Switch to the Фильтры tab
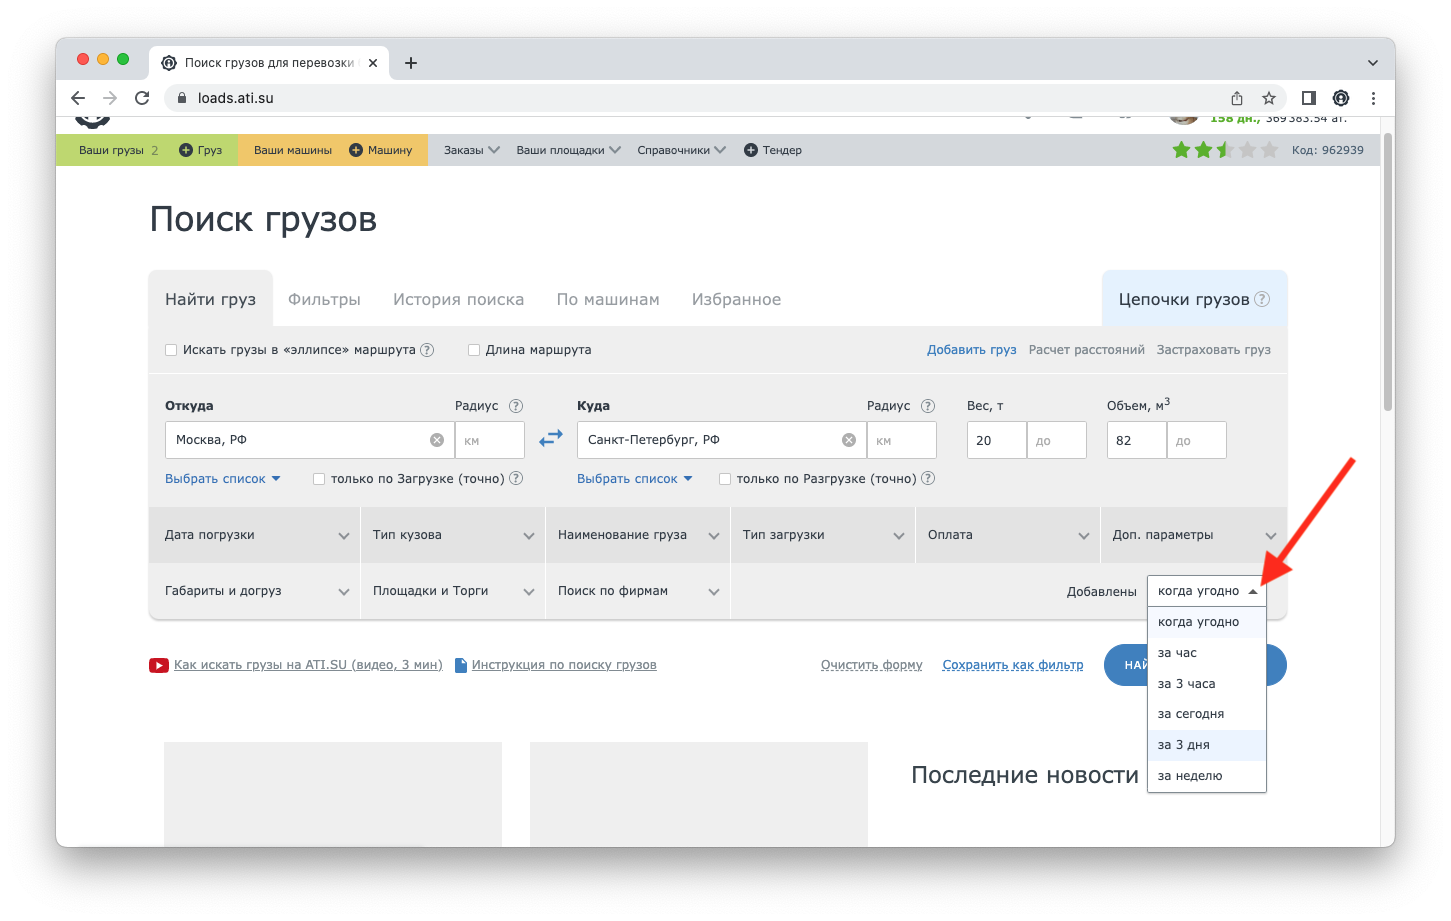Screen dimensions: 1451x921 (x=324, y=299)
